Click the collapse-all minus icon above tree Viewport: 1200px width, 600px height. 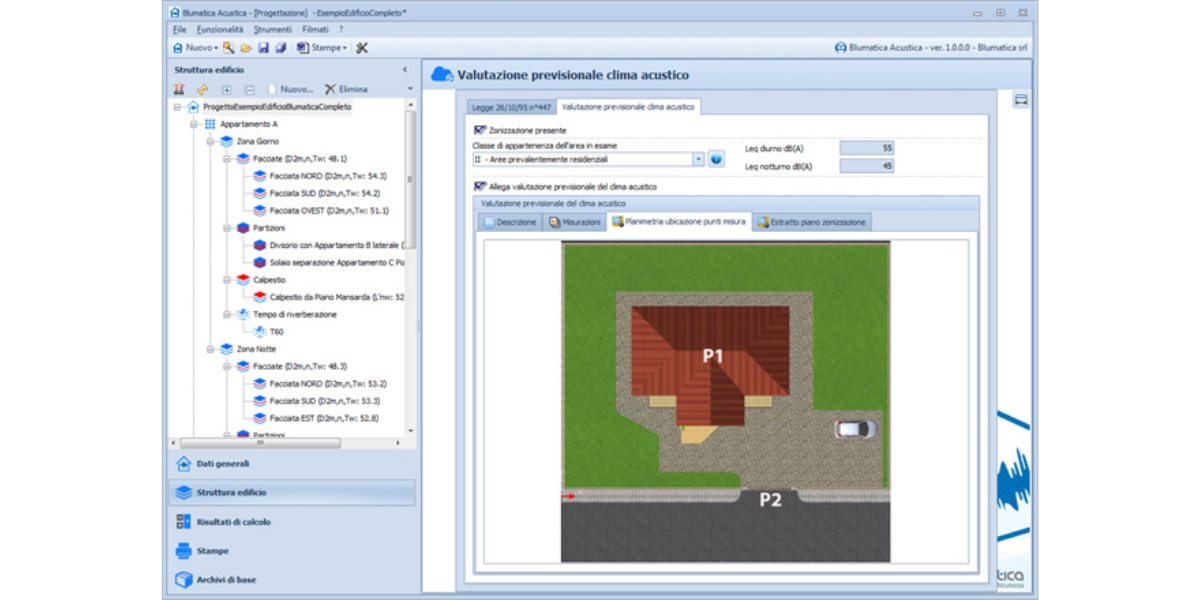tap(250, 89)
